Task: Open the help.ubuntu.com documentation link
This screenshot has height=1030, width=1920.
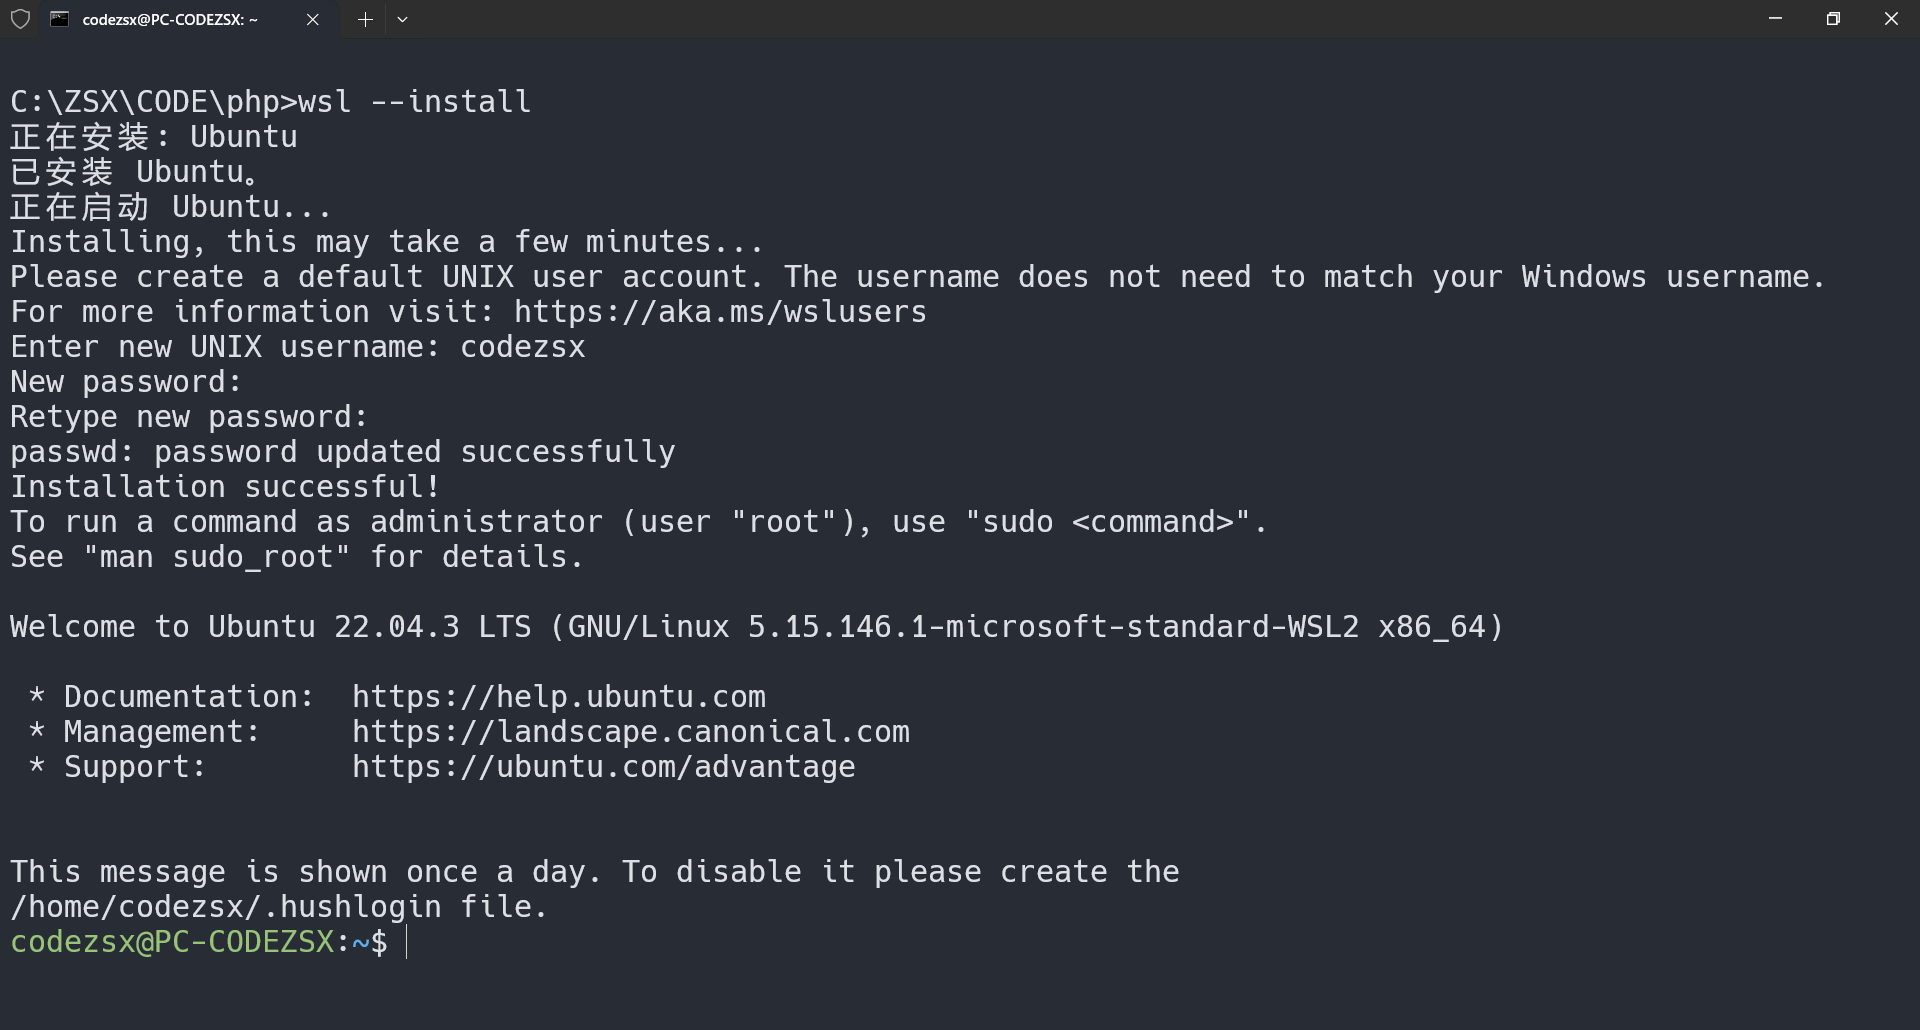Action: 559,696
